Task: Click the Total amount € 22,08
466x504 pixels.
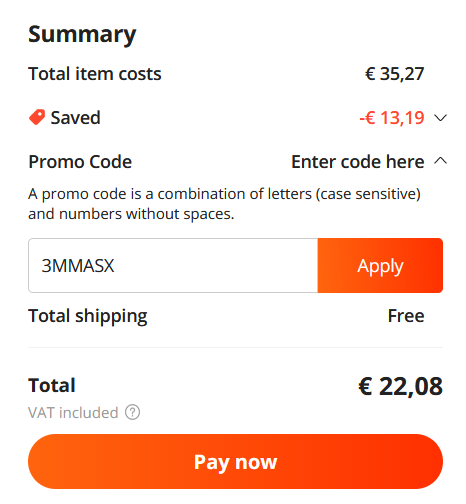Action: (400, 386)
